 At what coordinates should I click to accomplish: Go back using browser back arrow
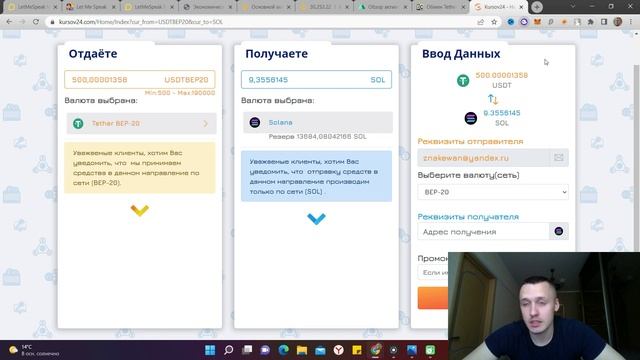click(9, 22)
